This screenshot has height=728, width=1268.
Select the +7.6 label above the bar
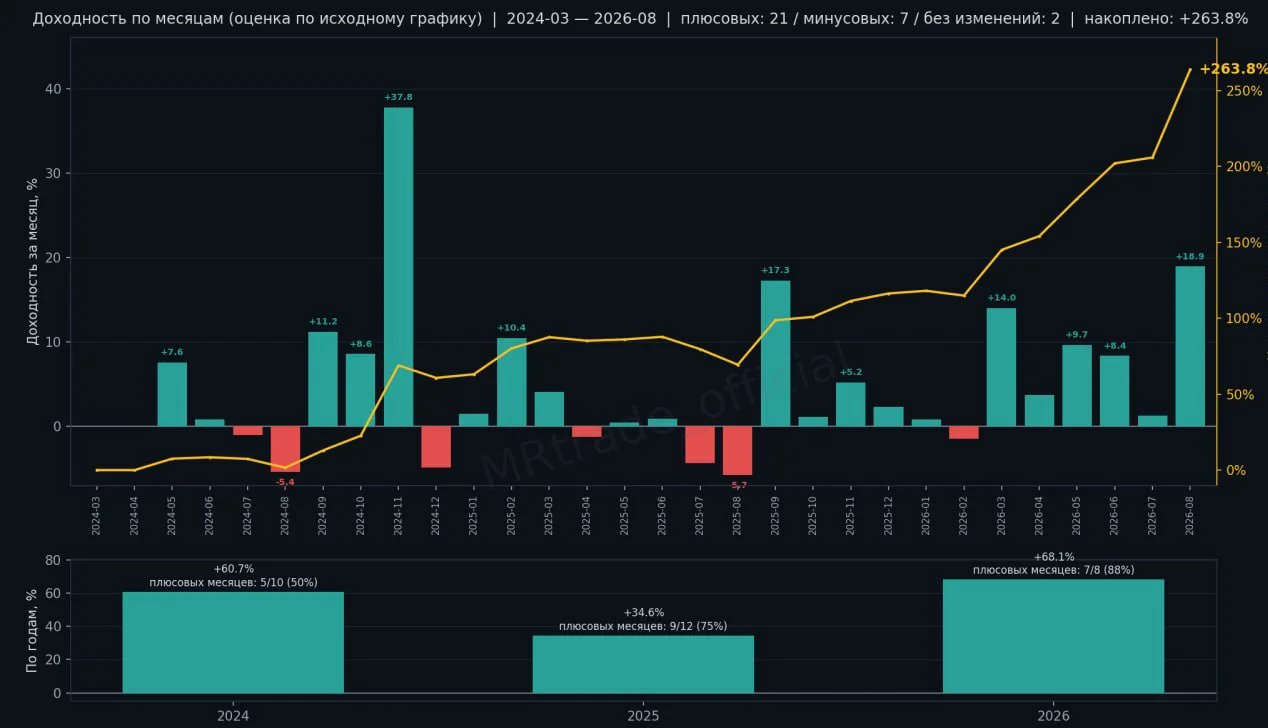pyautogui.click(x=172, y=352)
